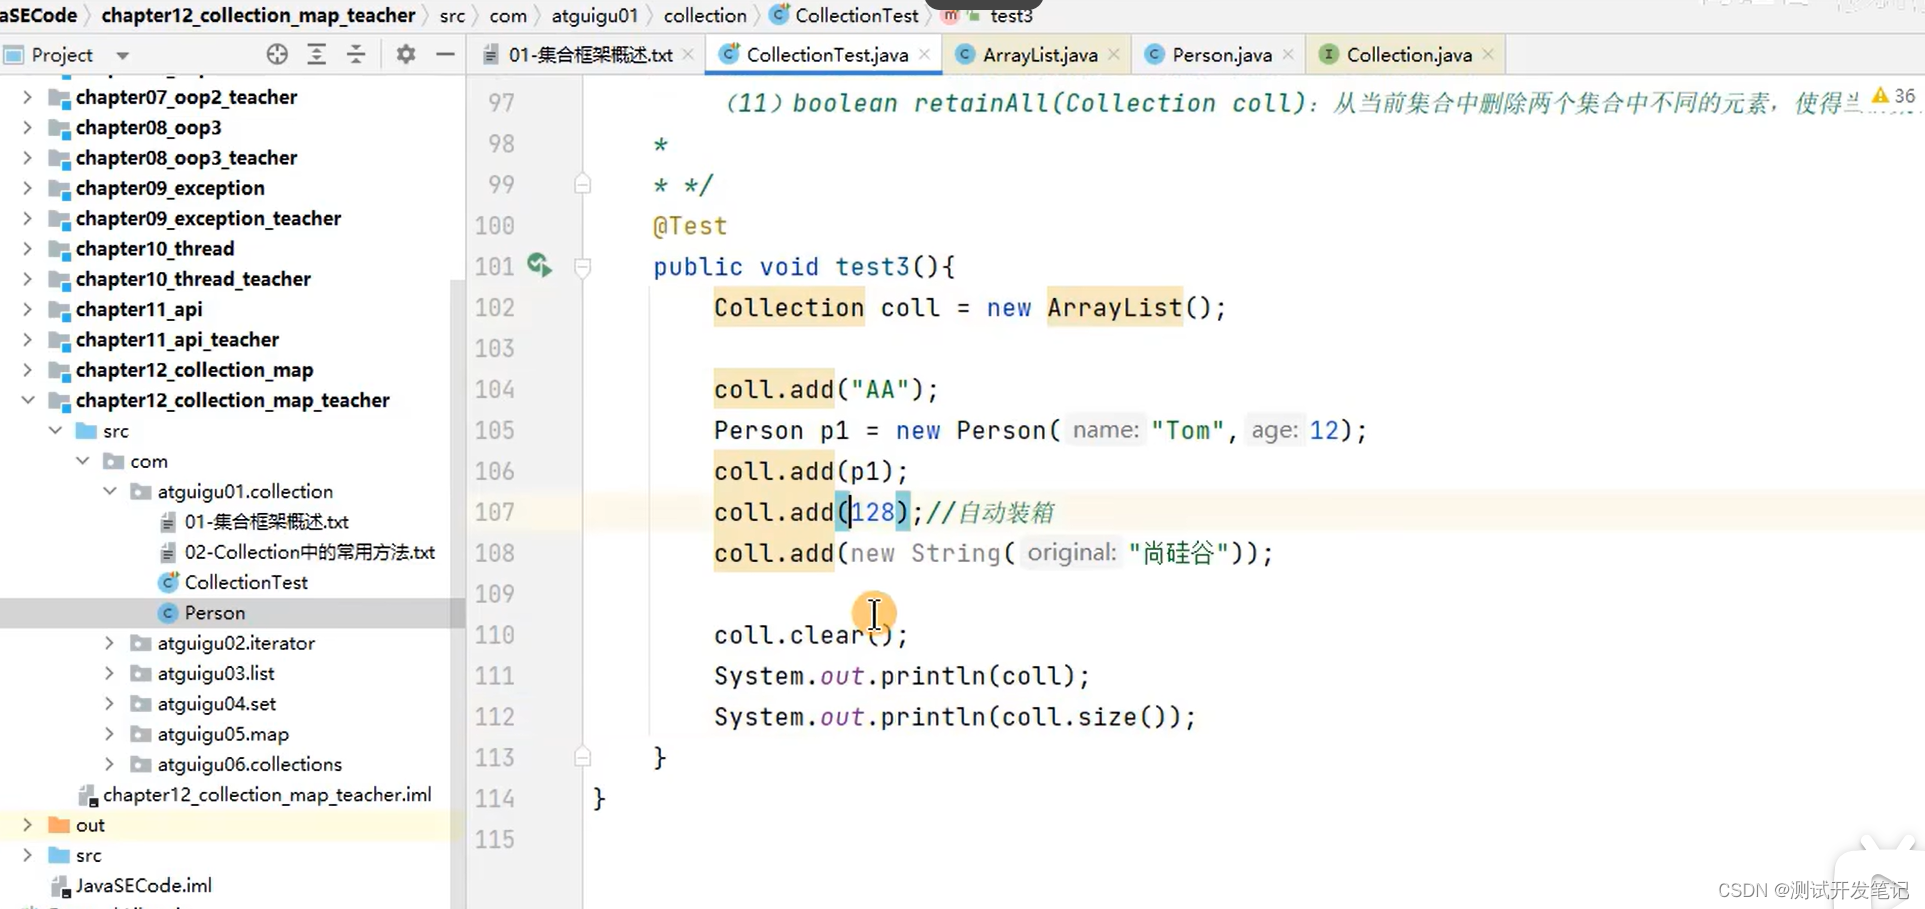Select 02-Collection中的常用方法.txt file
1925x909 pixels.
[x=309, y=552]
